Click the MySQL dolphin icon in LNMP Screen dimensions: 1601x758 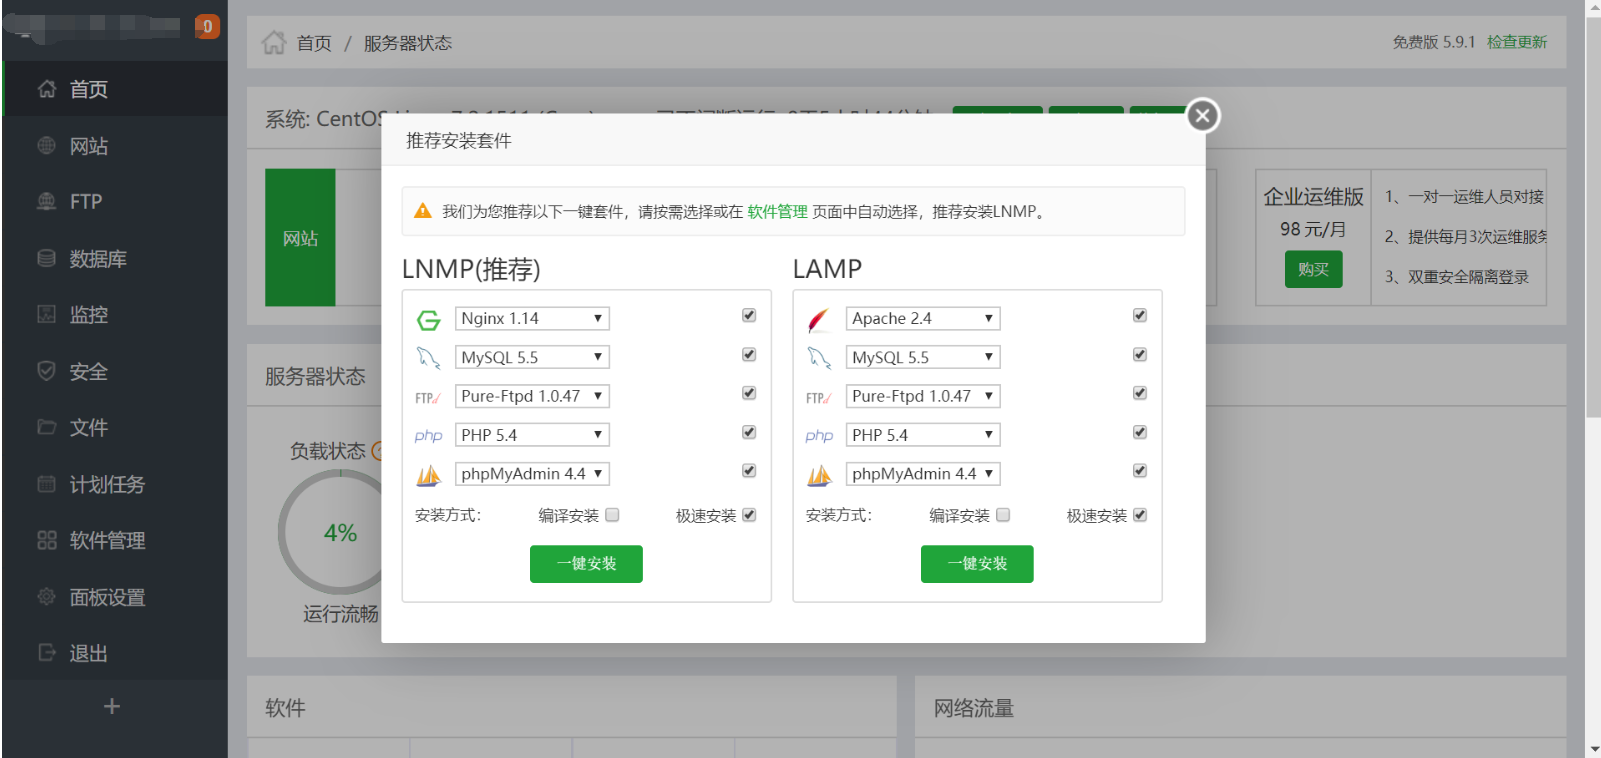[429, 358]
